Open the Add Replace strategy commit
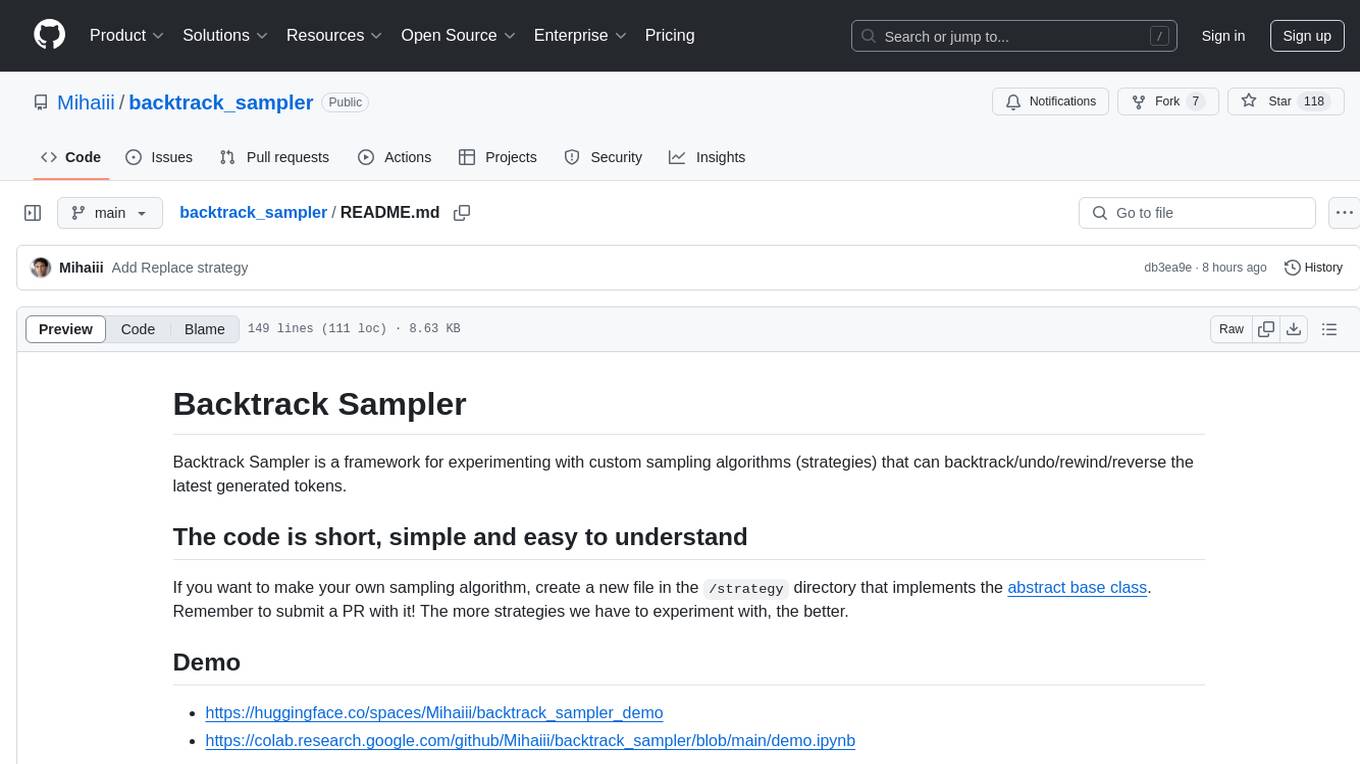The height and width of the screenshot is (764, 1360). pos(180,268)
